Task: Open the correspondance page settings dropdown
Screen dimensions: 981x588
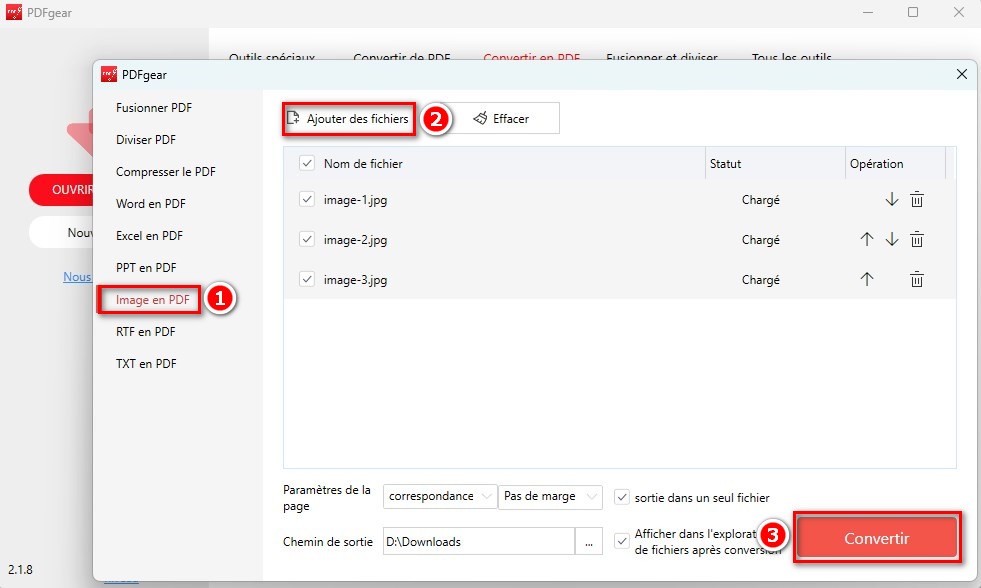Action: coord(439,496)
